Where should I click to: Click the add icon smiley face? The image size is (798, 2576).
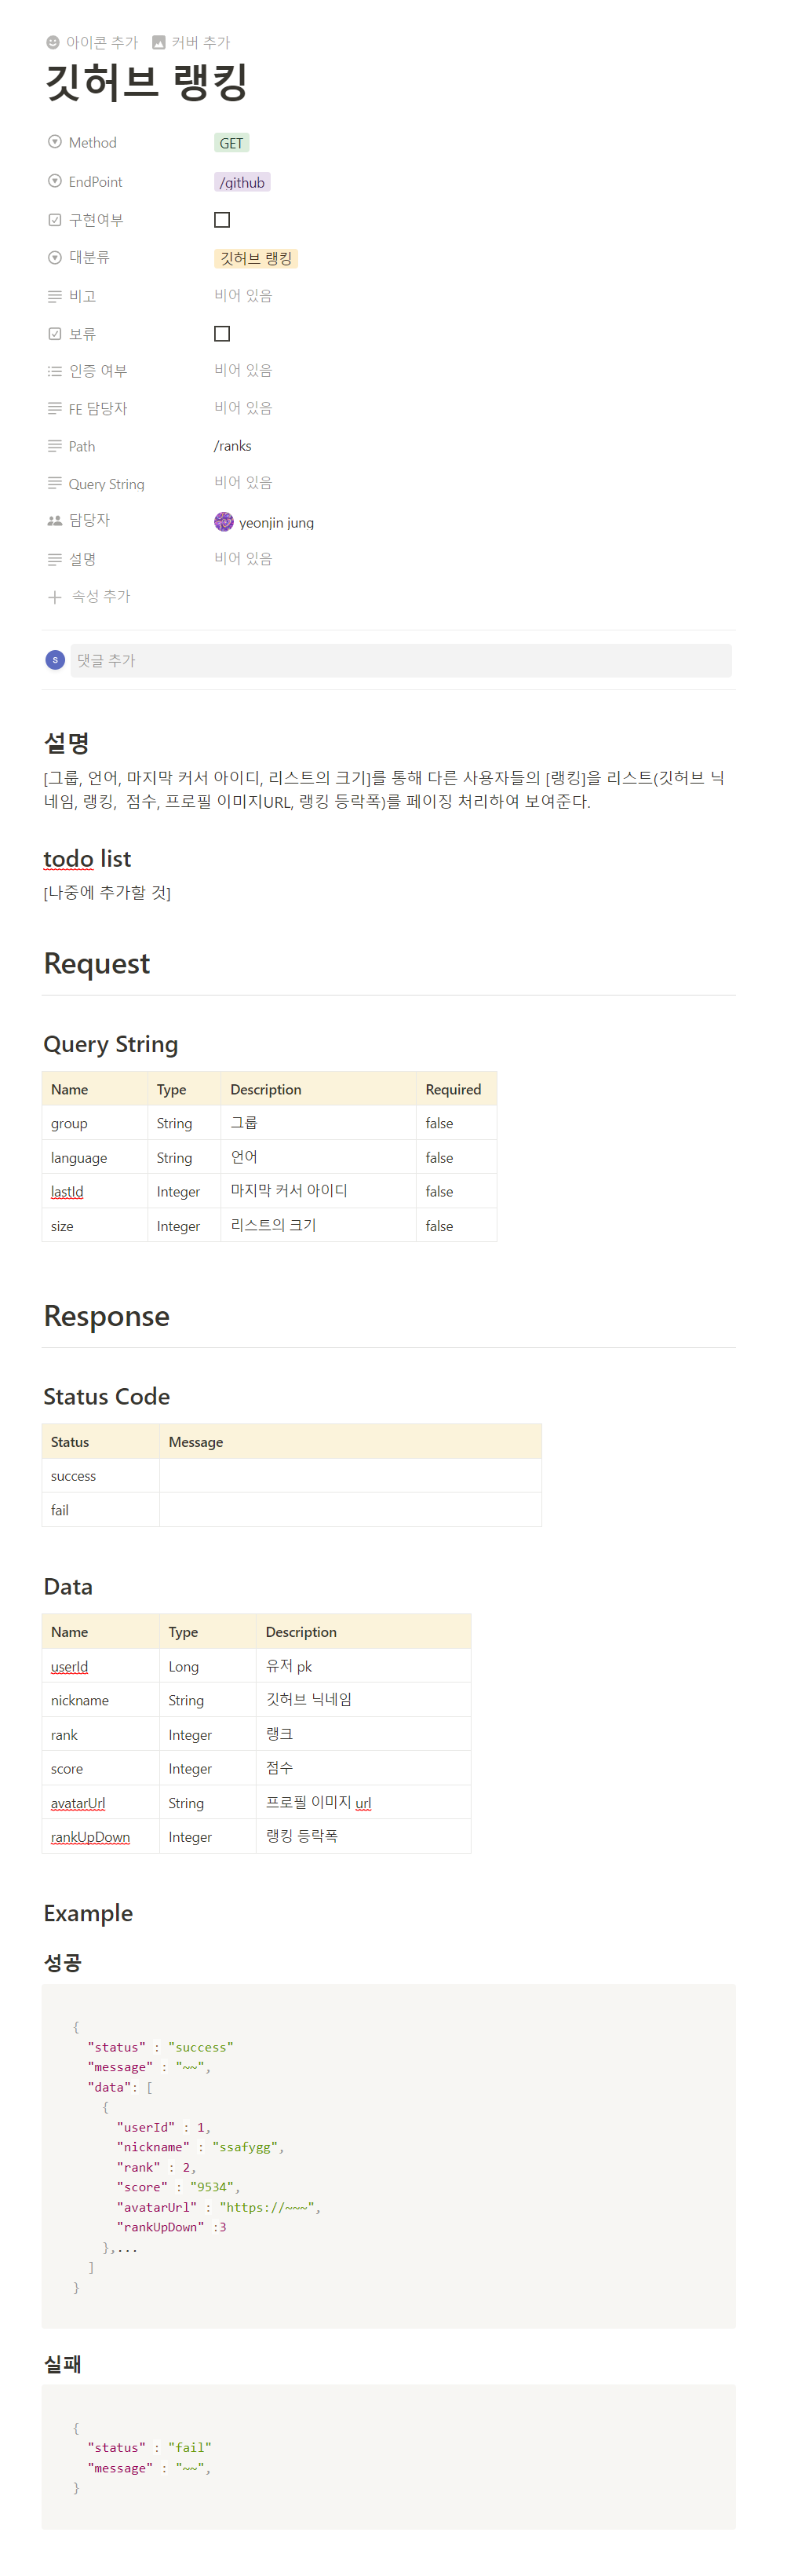53,42
